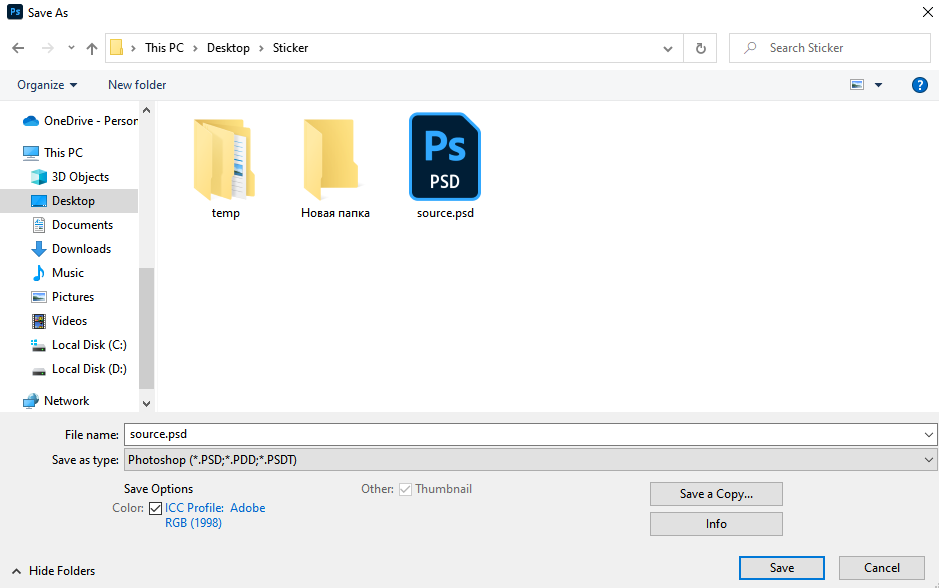Select This PC in navigation pane
The image size is (939, 588).
click(x=53, y=153)
